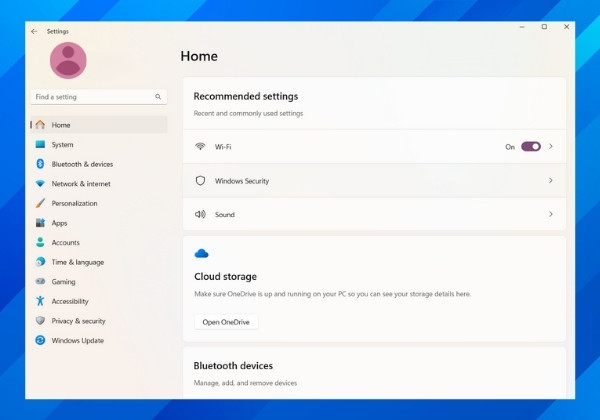Open Windows Security via chevron arrow

click(551, 181)
